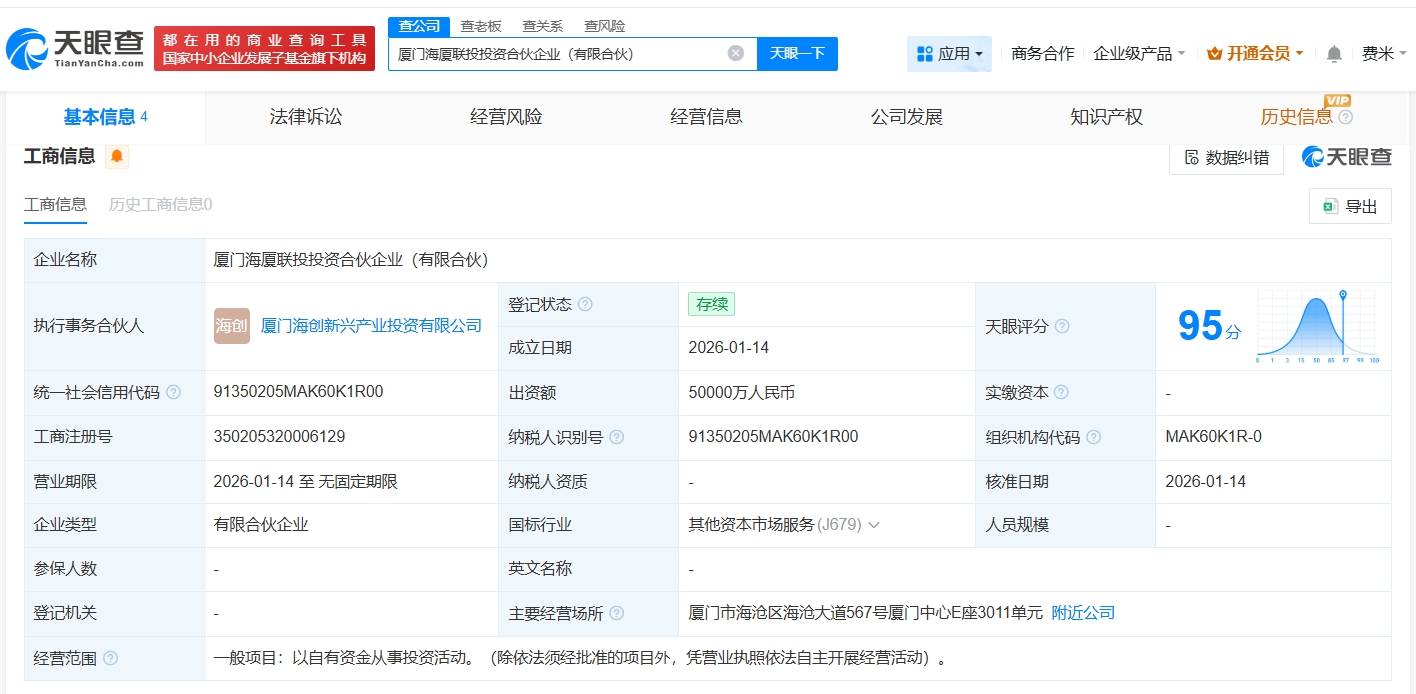This screenshot has height=694, width=1416.
Task: Switch to the 法律诉讼 tab
Action: coord(306,117)
